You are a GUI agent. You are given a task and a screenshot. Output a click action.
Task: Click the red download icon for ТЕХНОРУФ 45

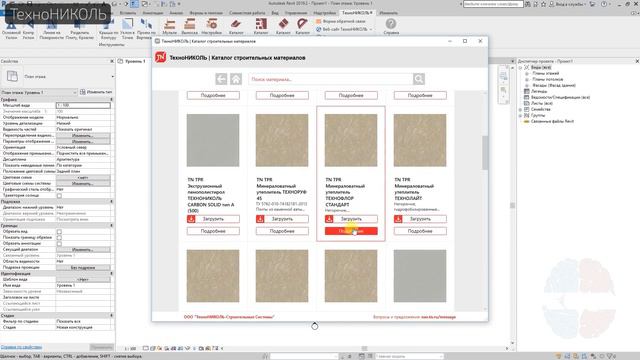tap(260, 219)
